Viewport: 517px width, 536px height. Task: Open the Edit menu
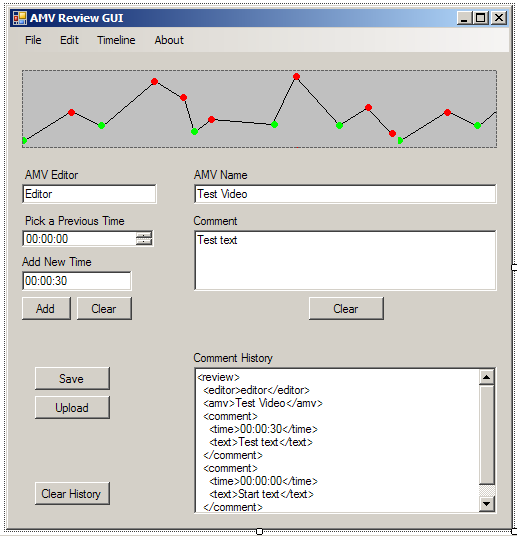pyautogui.click(x=69, y=40)
